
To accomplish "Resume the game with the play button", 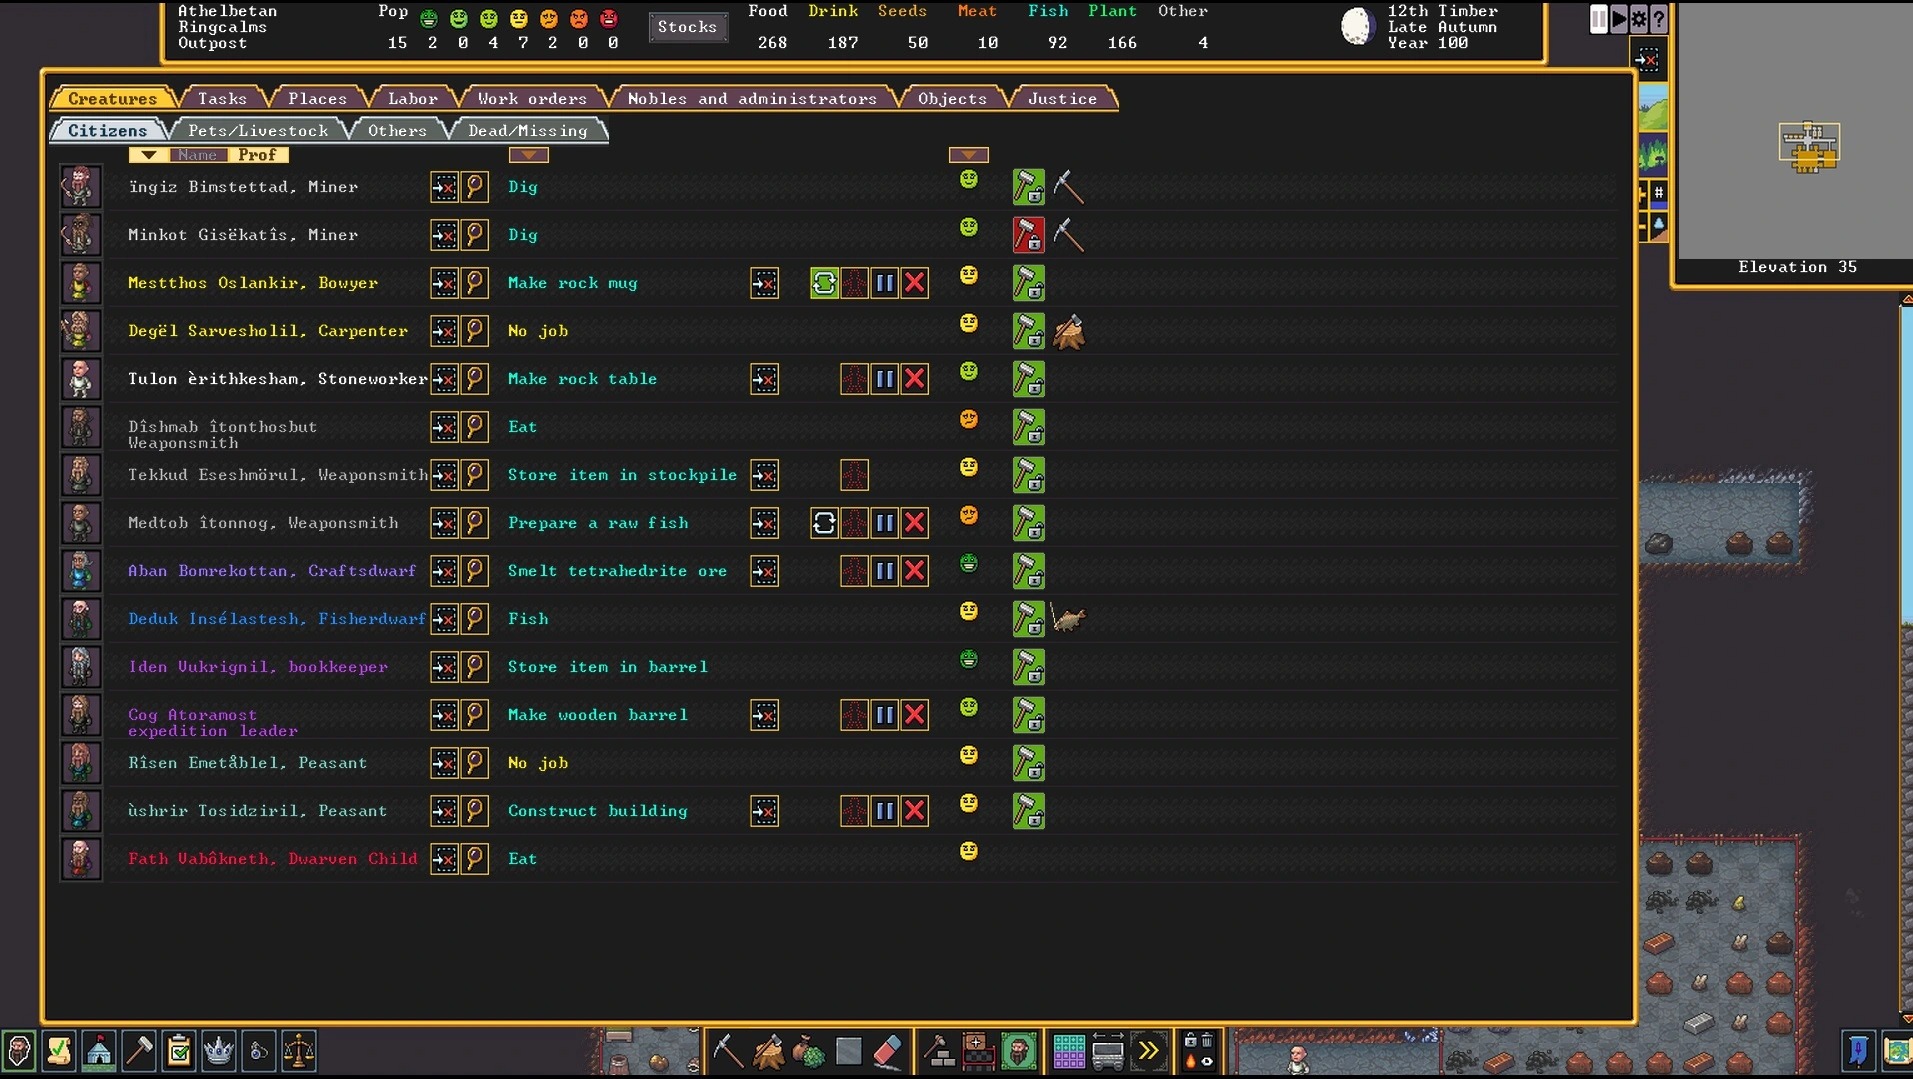I will point(1618,18).
